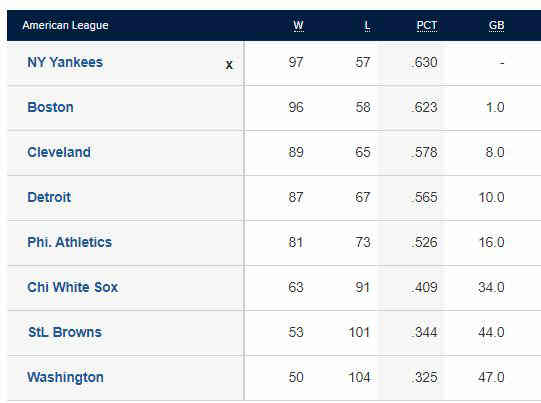Open the Detroit team link
The height and width of the screenshot is (403, 541).
(49, 197)
